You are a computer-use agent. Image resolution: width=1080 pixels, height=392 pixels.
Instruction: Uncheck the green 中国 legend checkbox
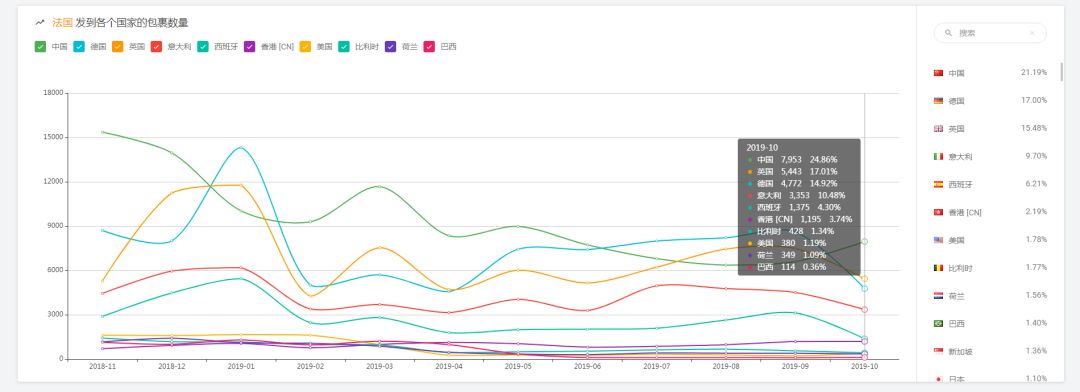click(x=41, y=47)
